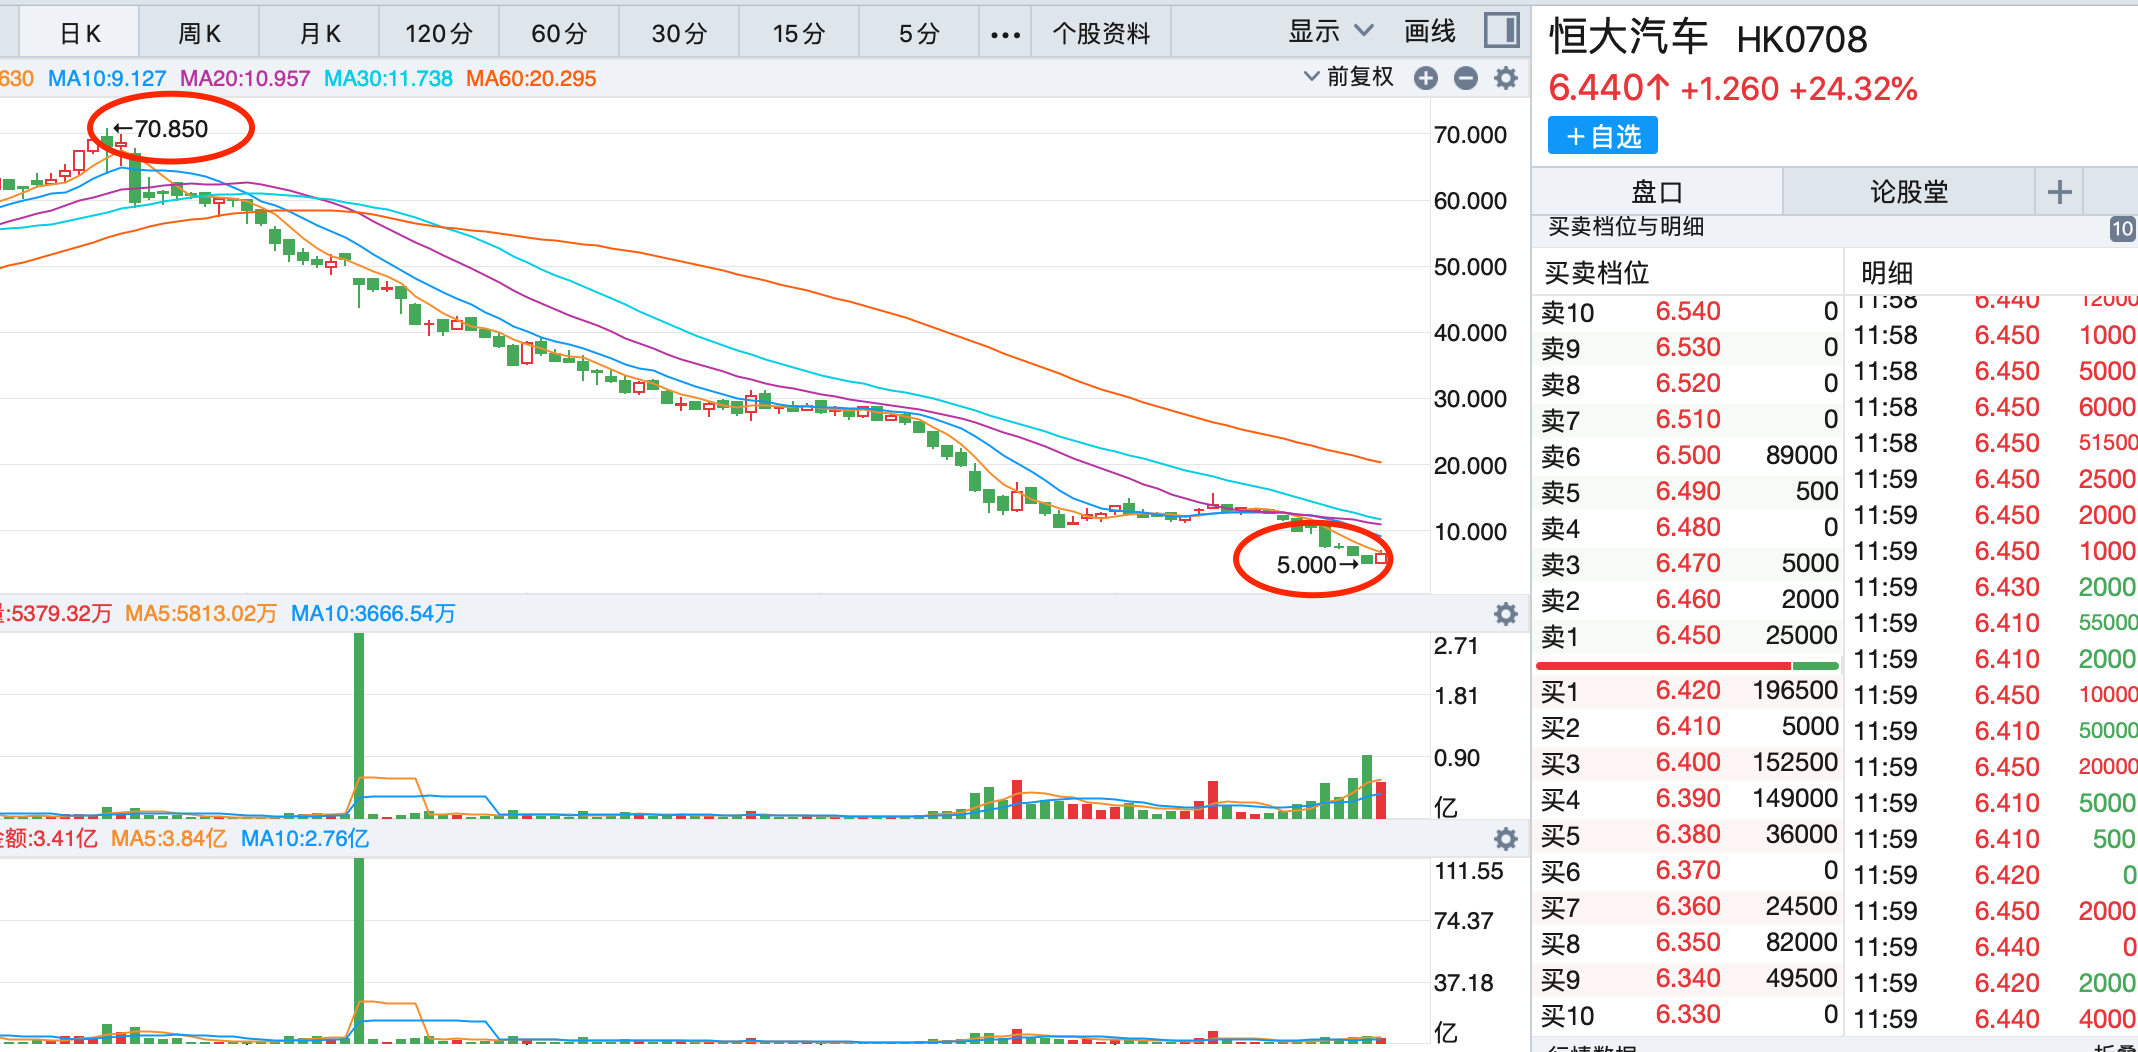The image size is (2138, 1052).
Task: Open the volume indicator settings gear
Action: click(1506, 614)
